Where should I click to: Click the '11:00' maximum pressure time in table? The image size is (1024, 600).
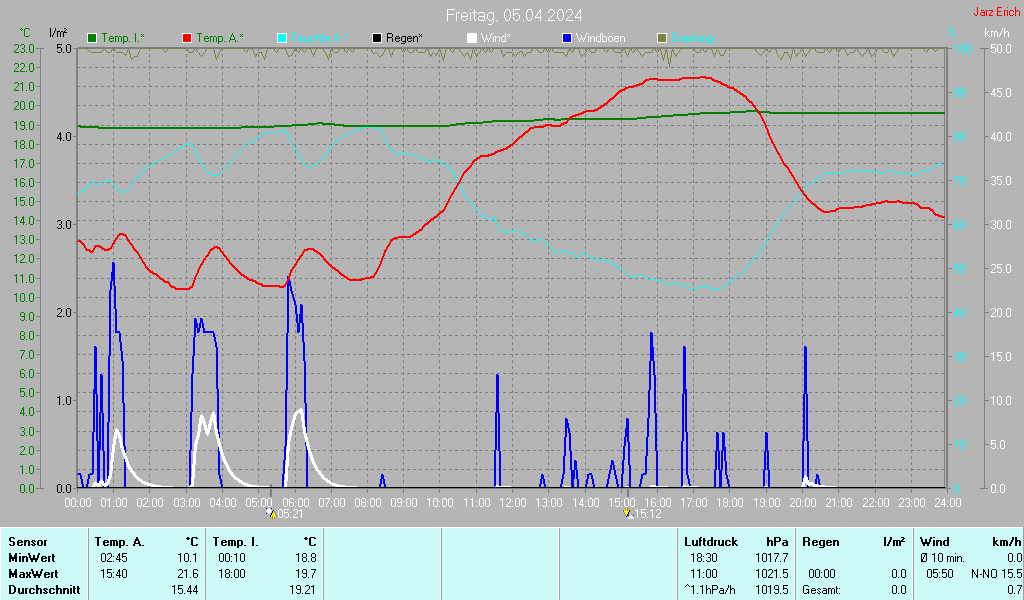(x=703, y=574)
